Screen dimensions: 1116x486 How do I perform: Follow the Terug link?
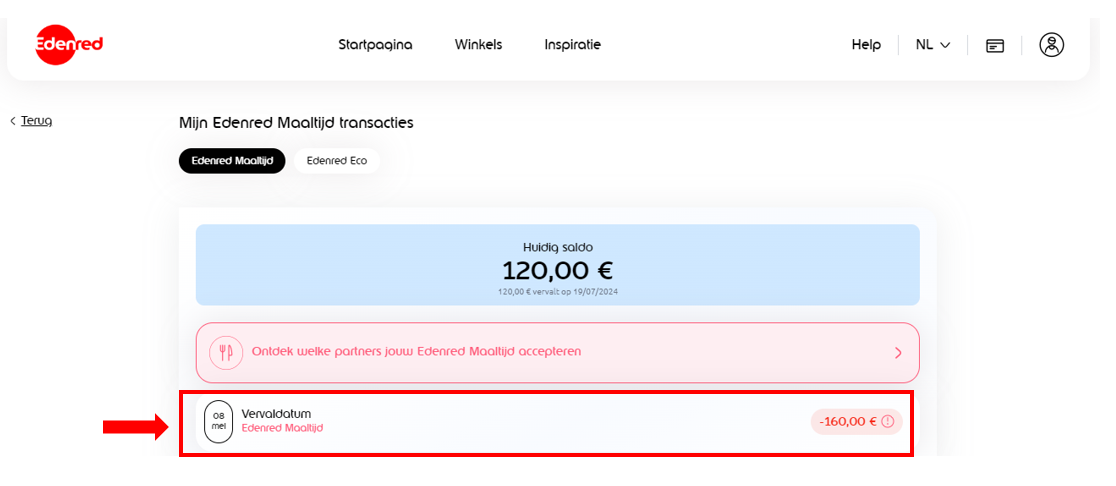pos(36,121)
